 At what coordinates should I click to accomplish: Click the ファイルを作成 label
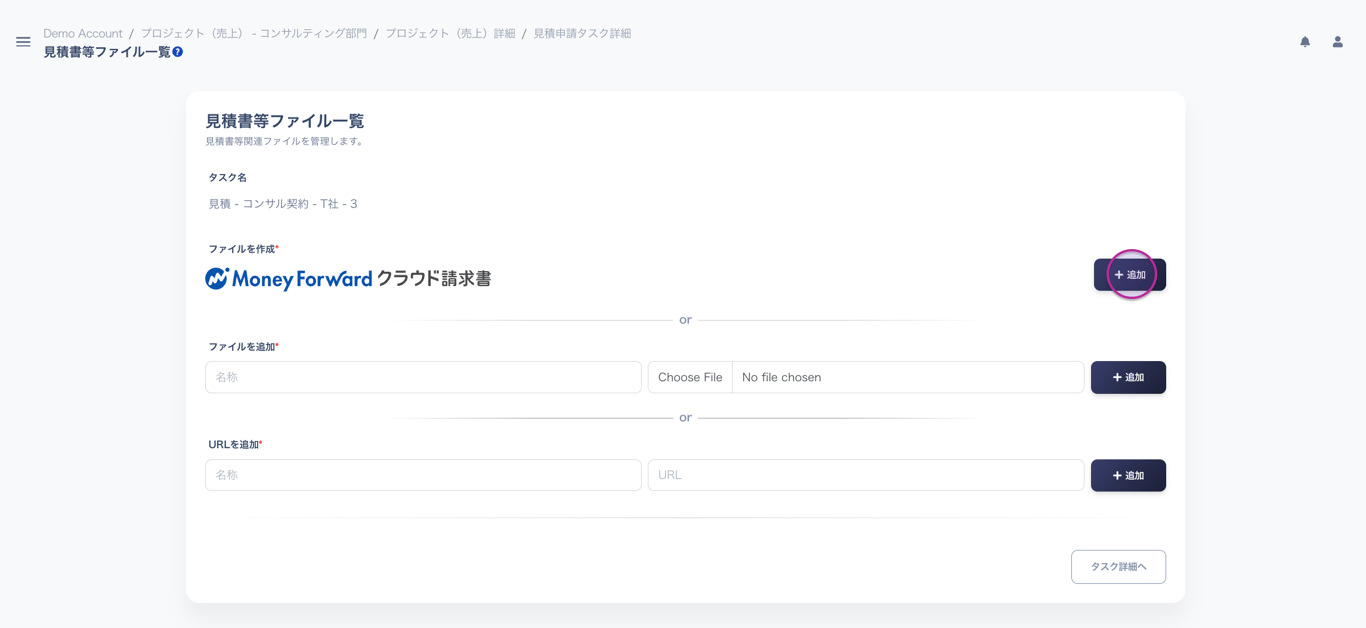click(x=243, y=249)
